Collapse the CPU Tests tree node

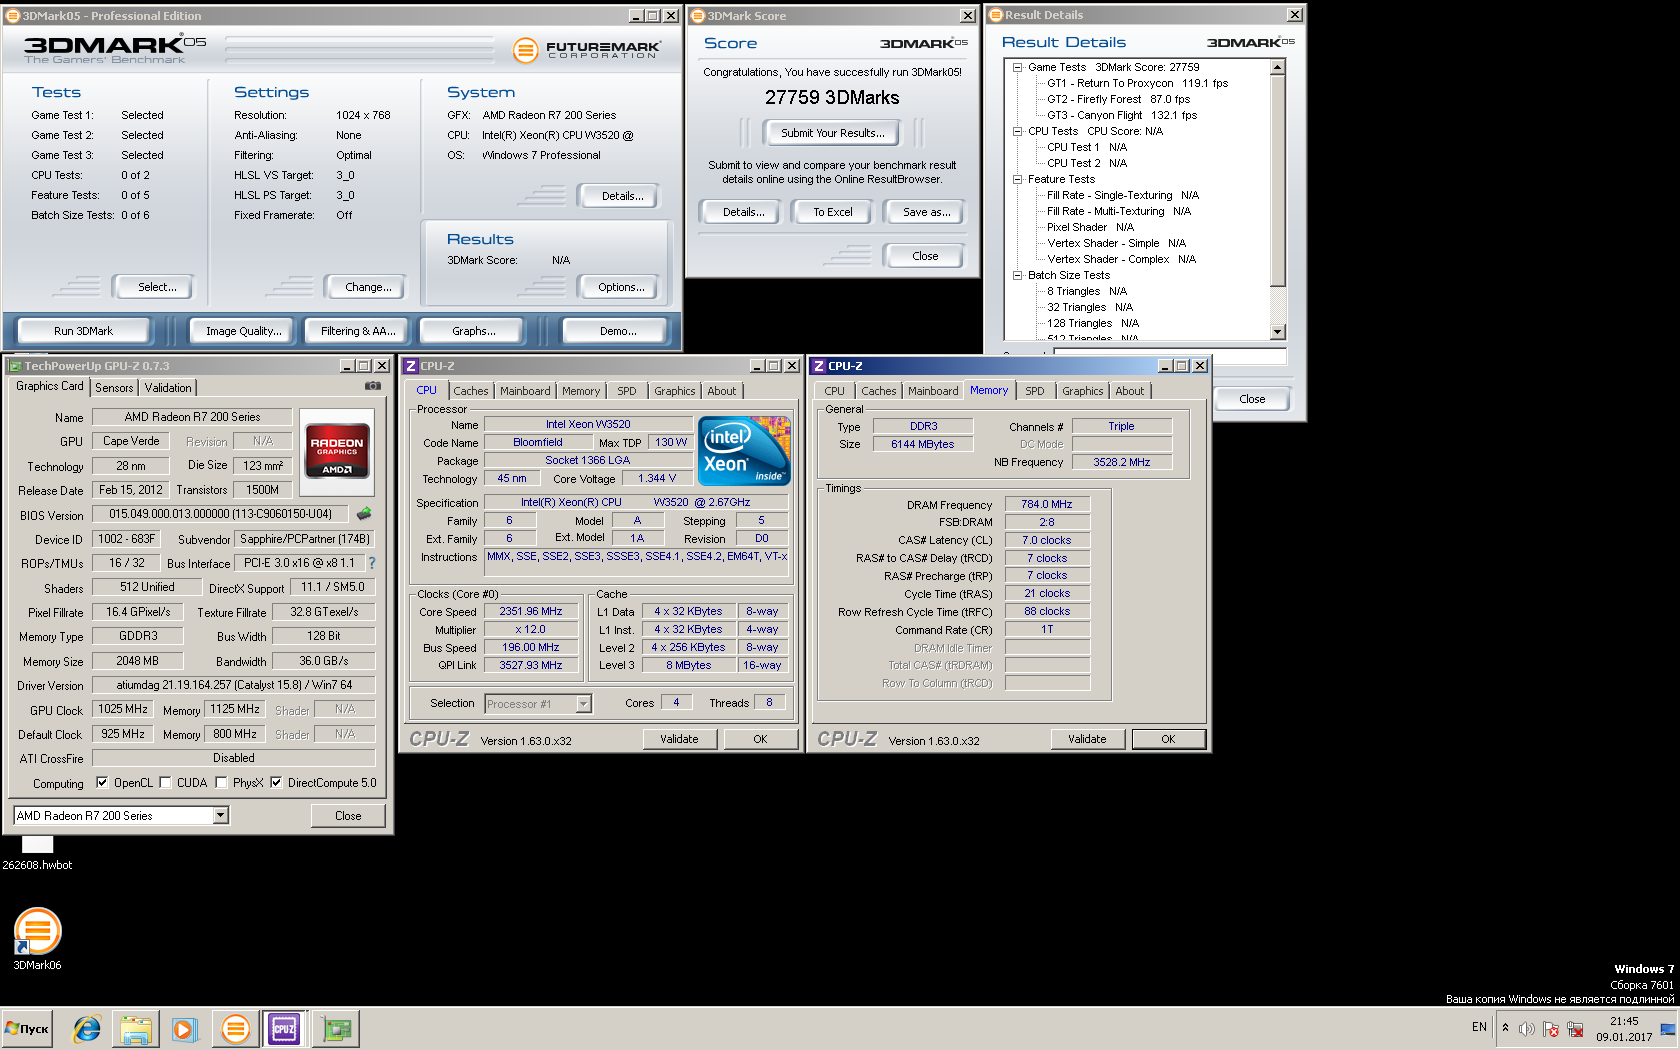(x=1017, y=131)
